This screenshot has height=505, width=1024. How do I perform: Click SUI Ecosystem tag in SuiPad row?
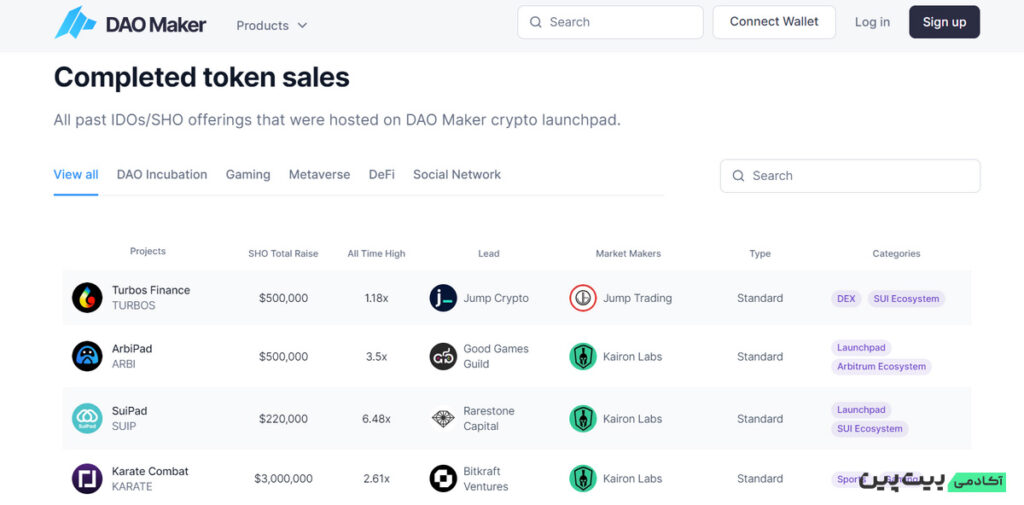(869, 429)
